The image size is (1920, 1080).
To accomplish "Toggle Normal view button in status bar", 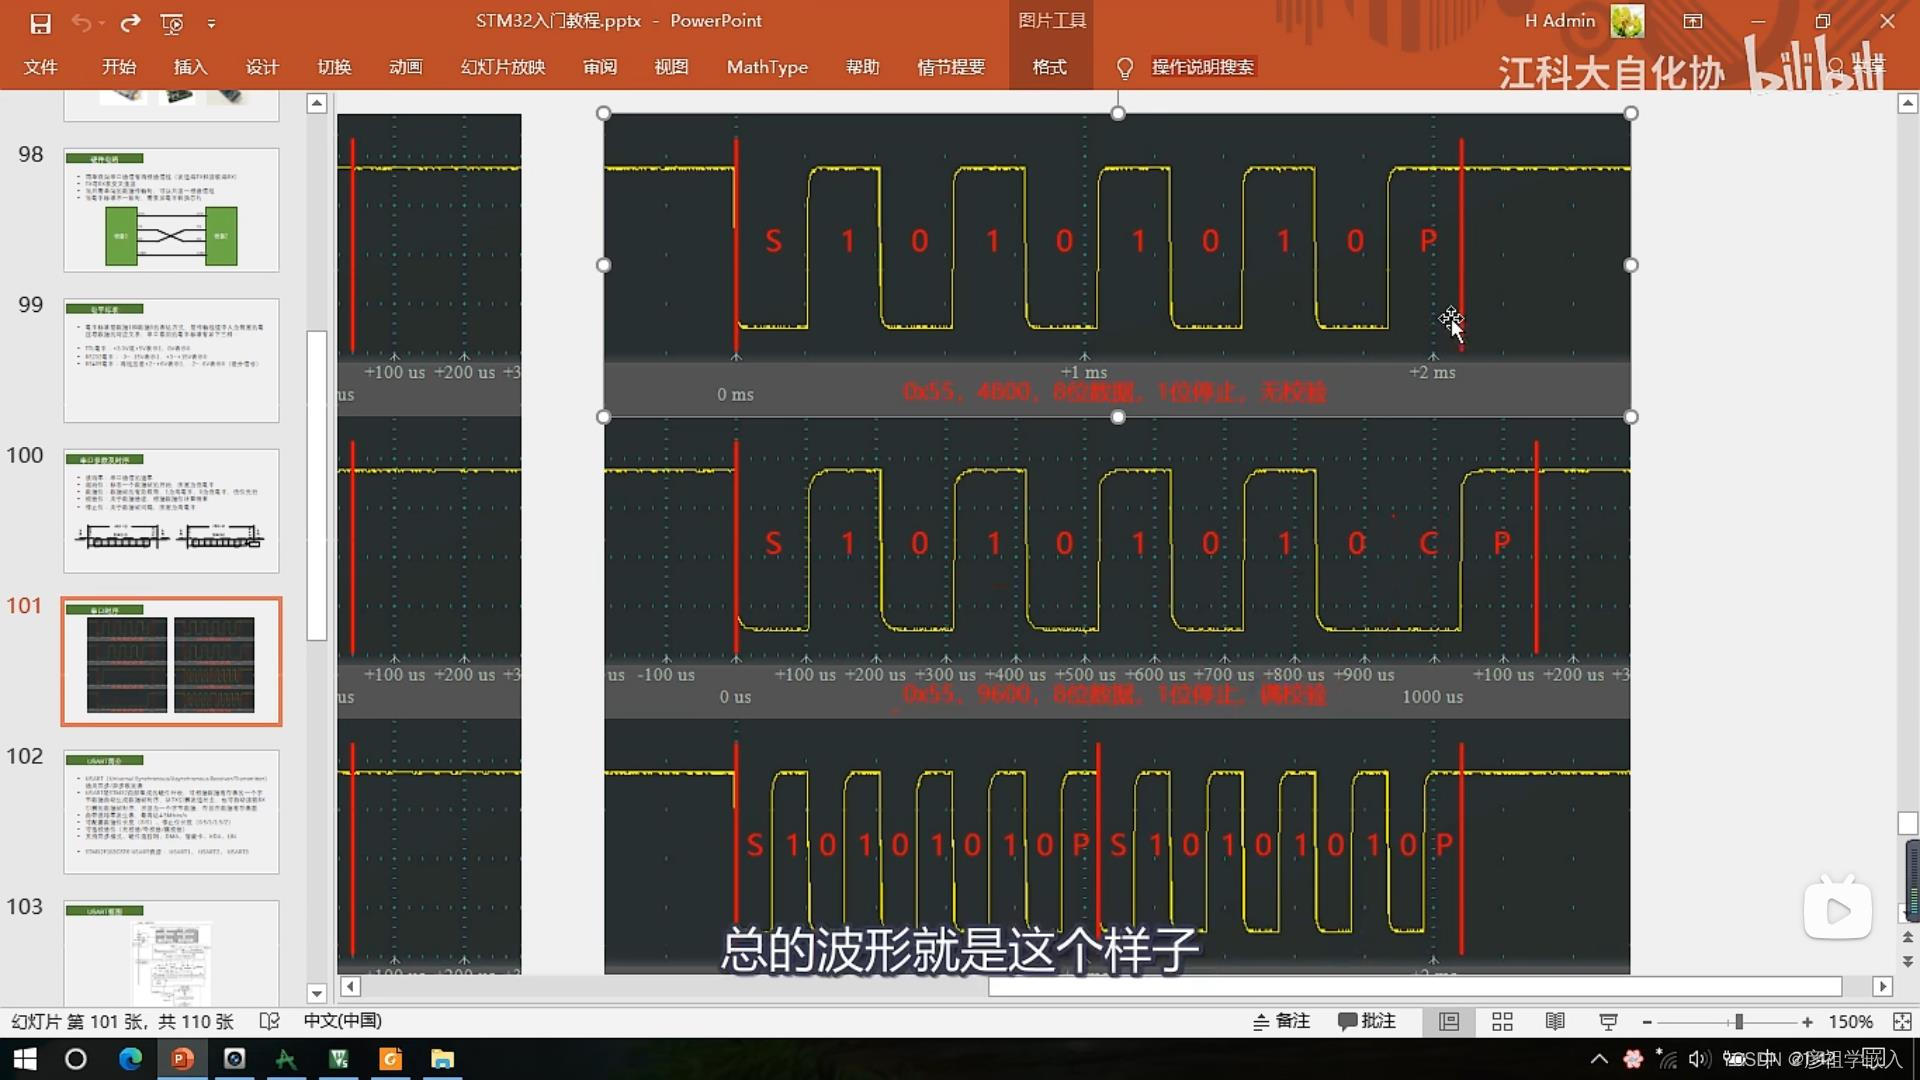I will pos(1449,1021).
